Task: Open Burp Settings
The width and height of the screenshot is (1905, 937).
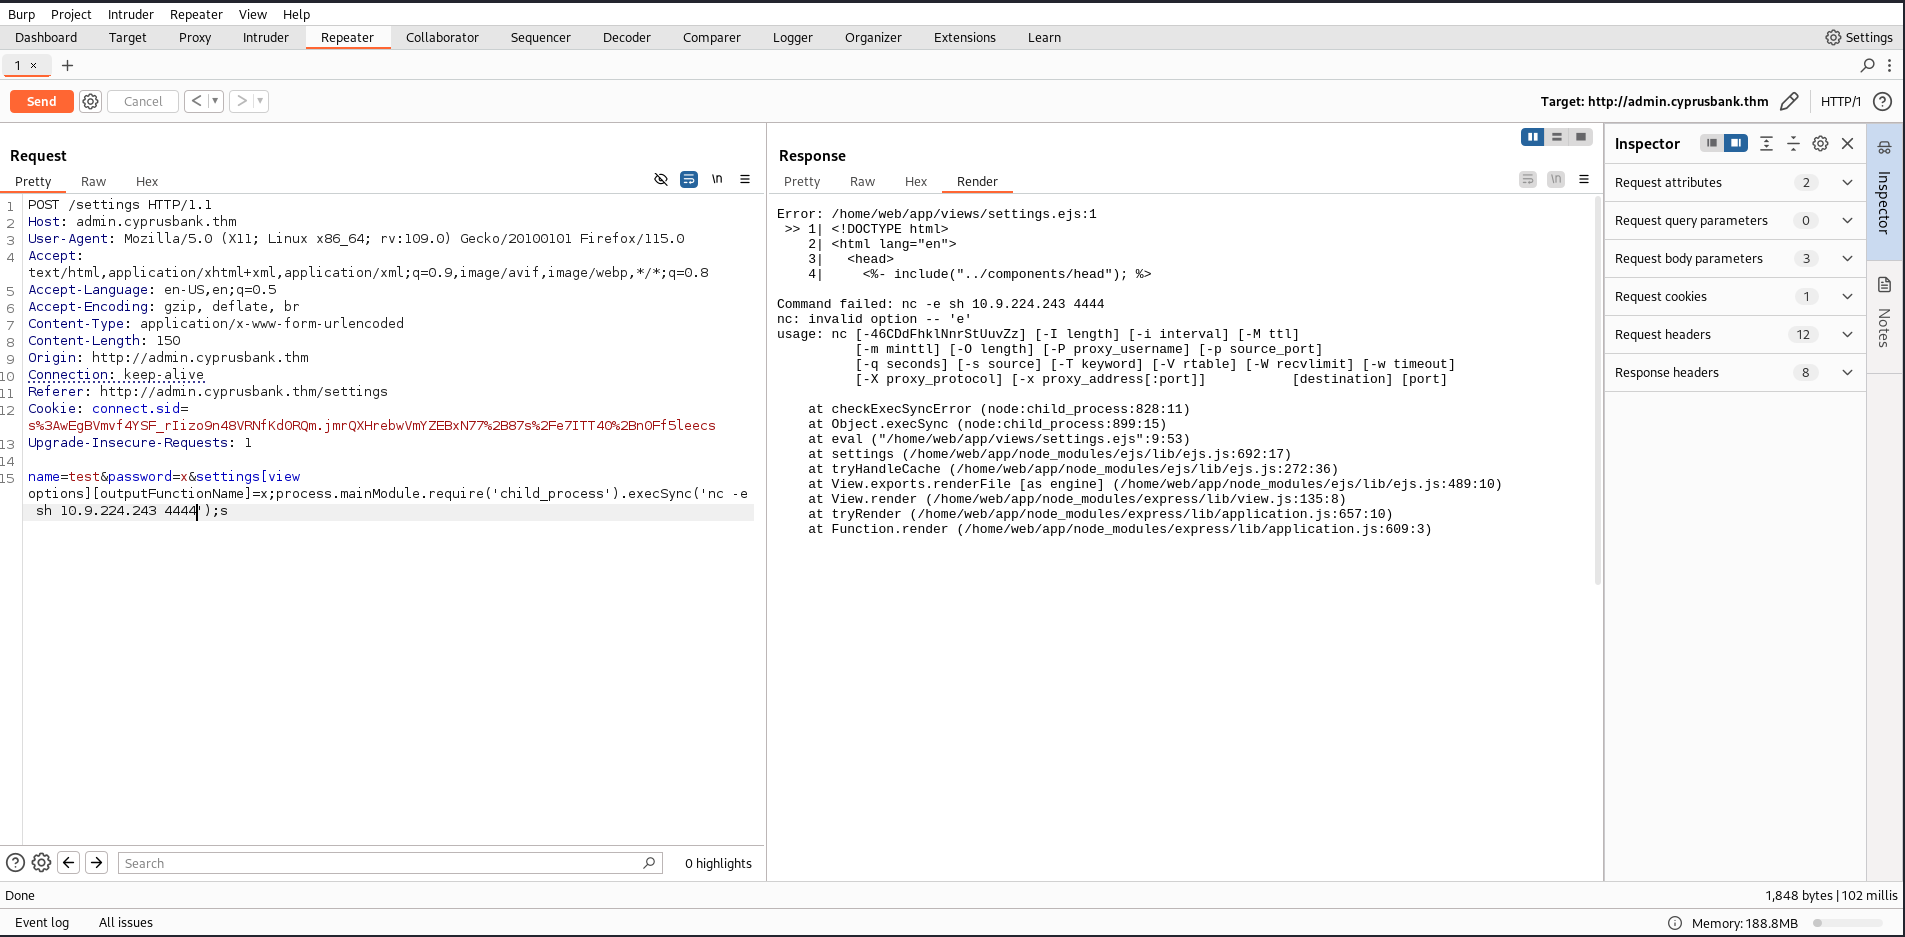Action: [x=1858, y=37]
